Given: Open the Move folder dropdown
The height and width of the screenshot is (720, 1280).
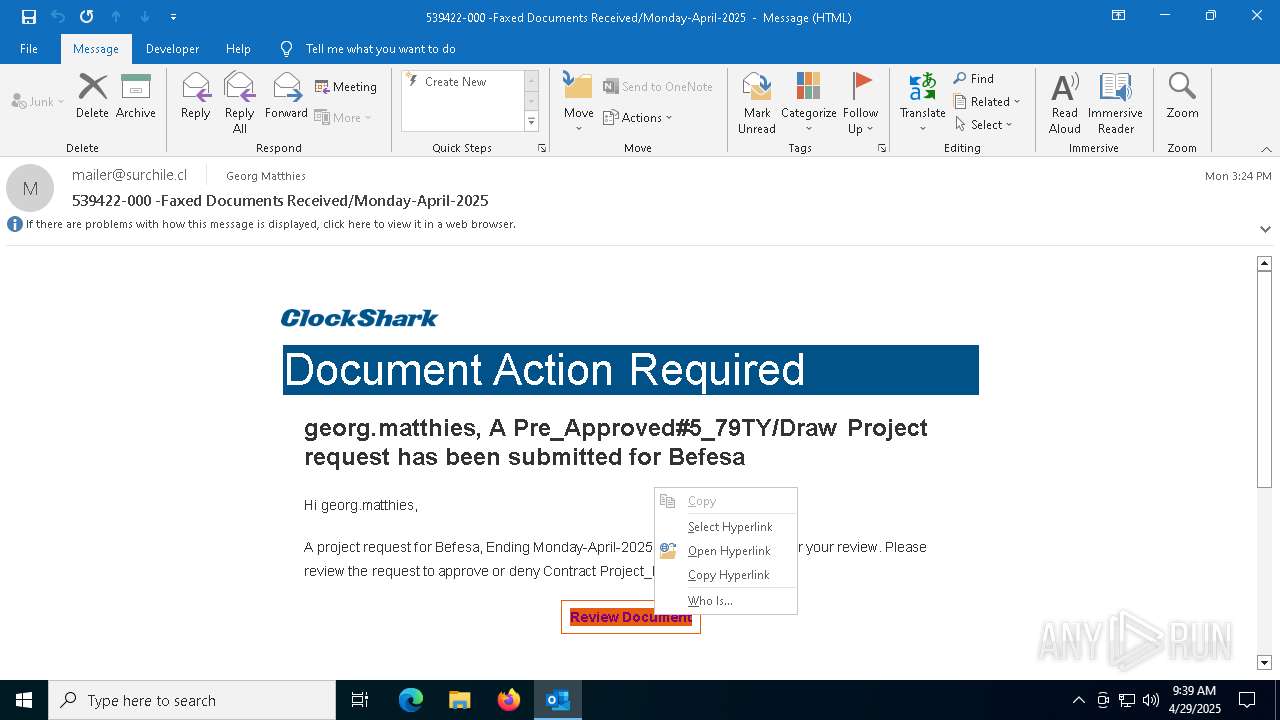Looking at the screenshot, I should click(x=579, y=103).
